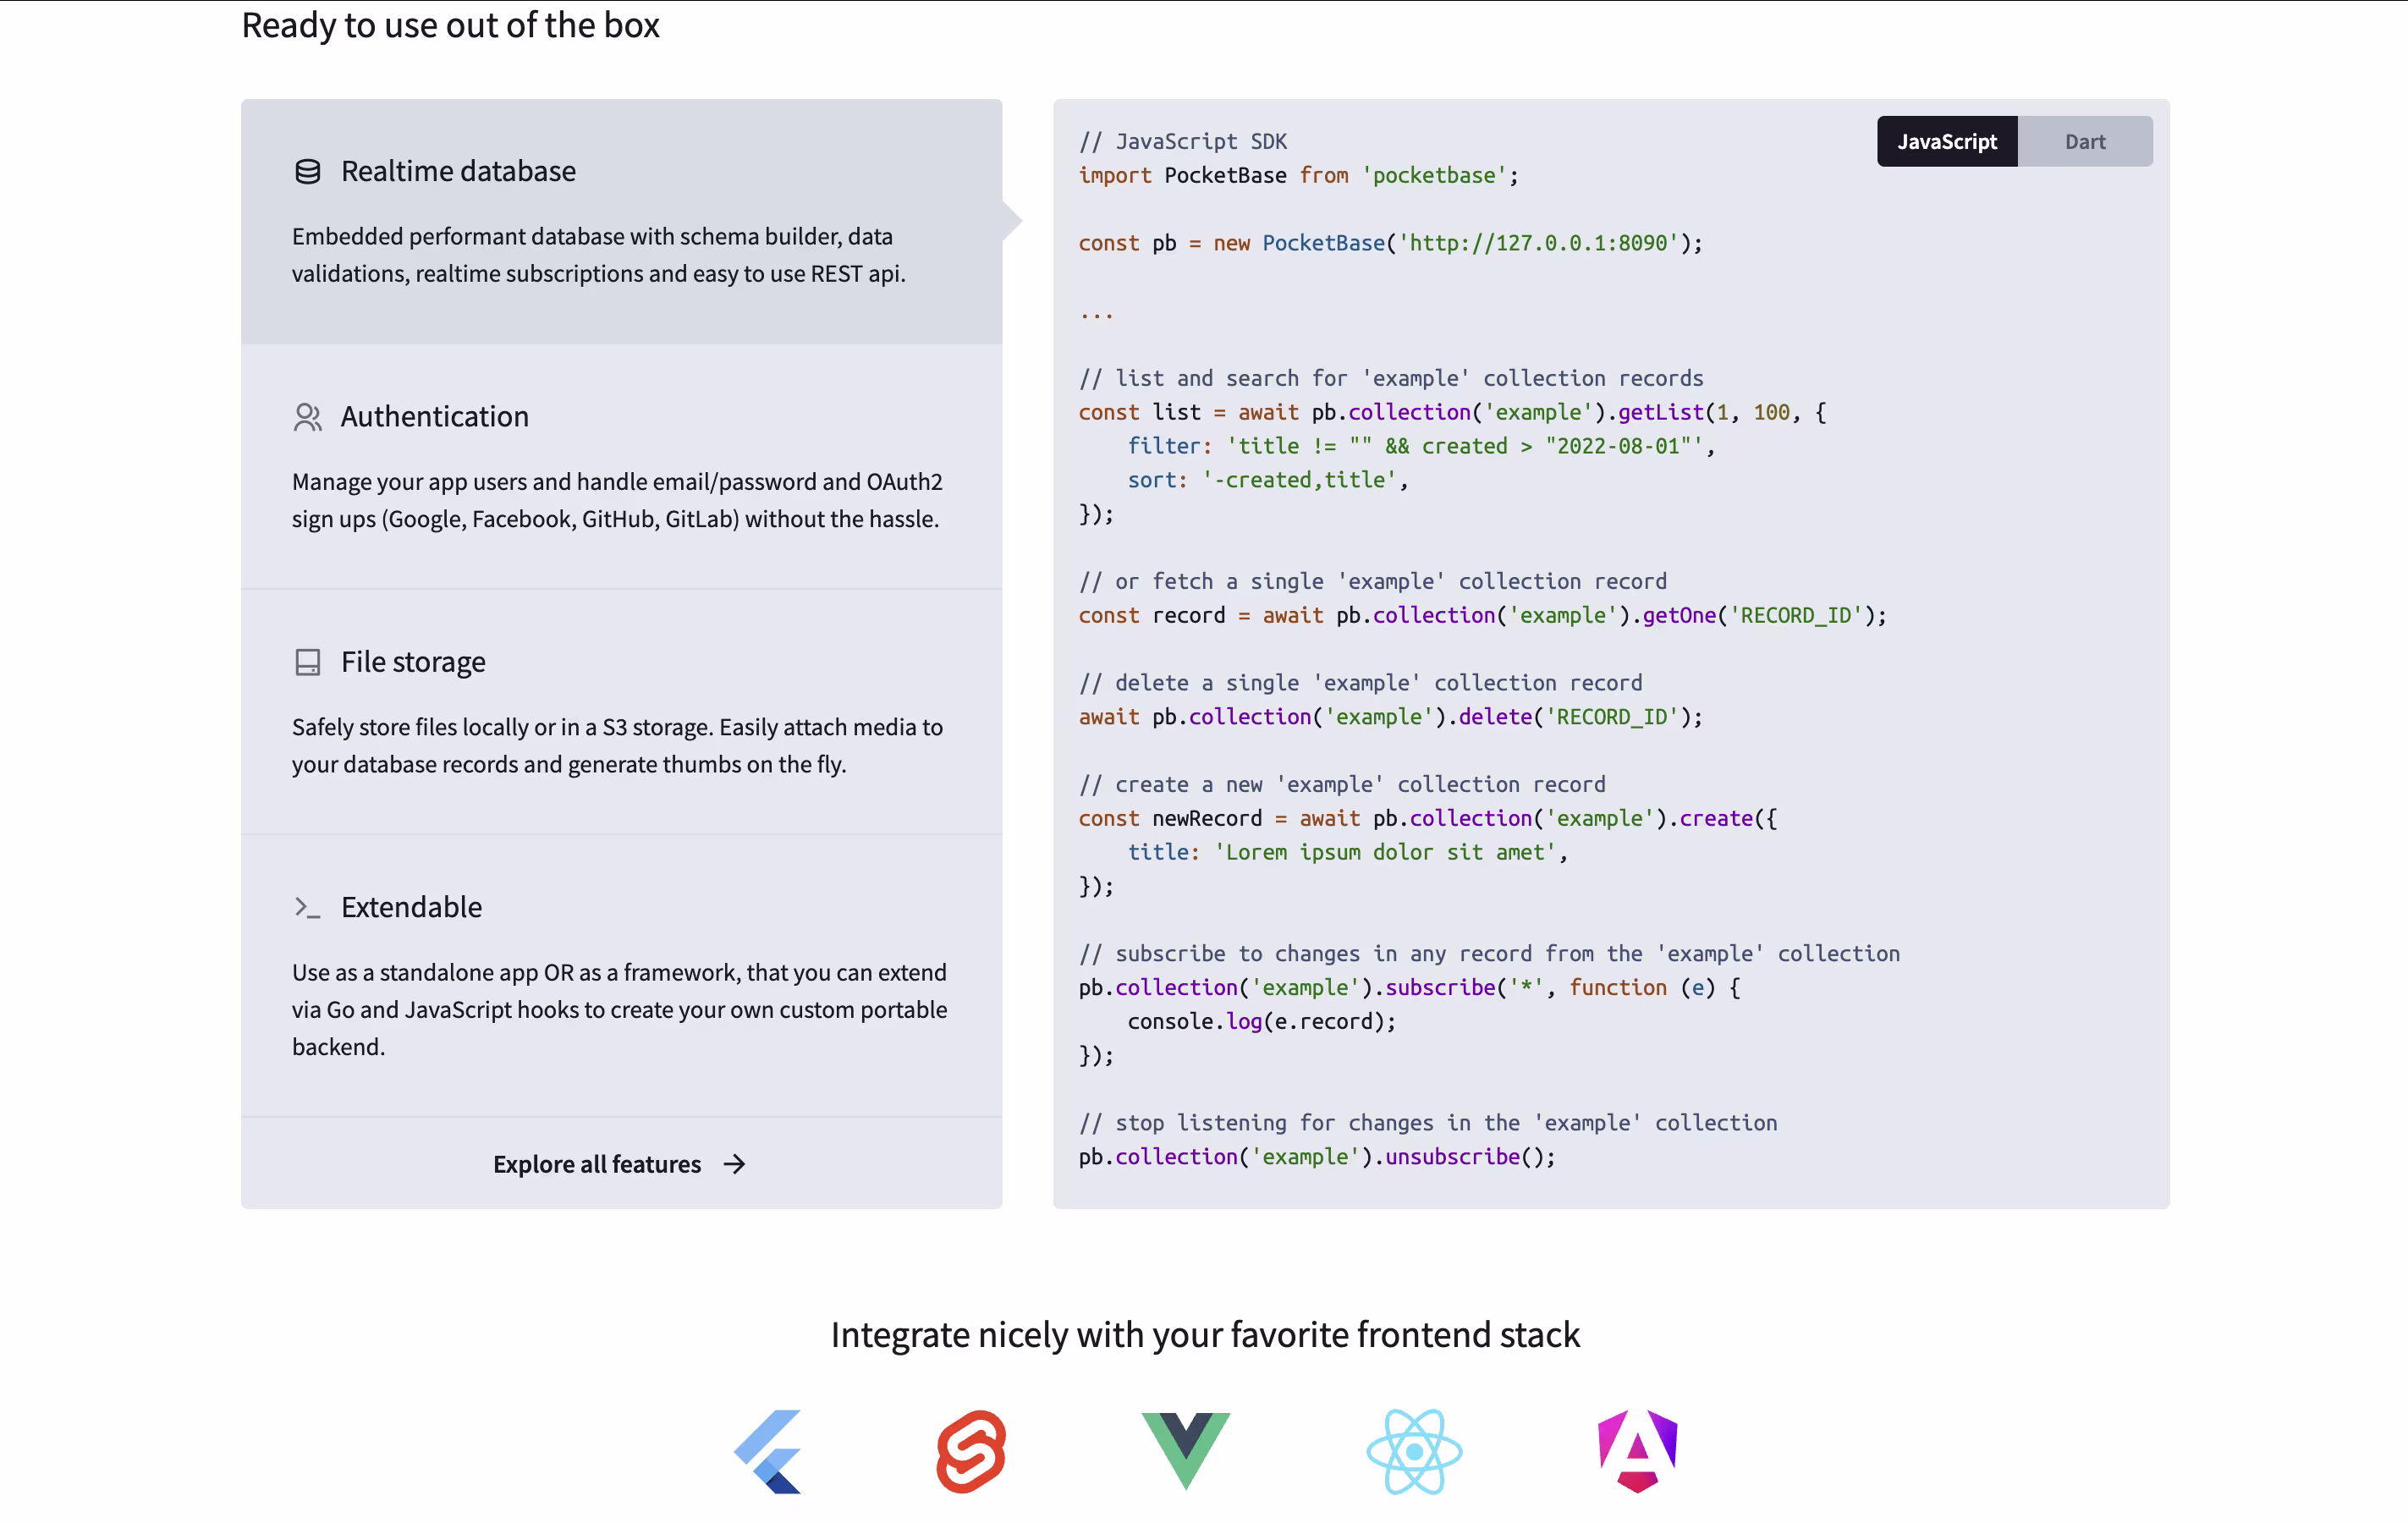Select the Extendable feature heading
This screenshot has width=2408, height=1523.
(x=411, y=907)
